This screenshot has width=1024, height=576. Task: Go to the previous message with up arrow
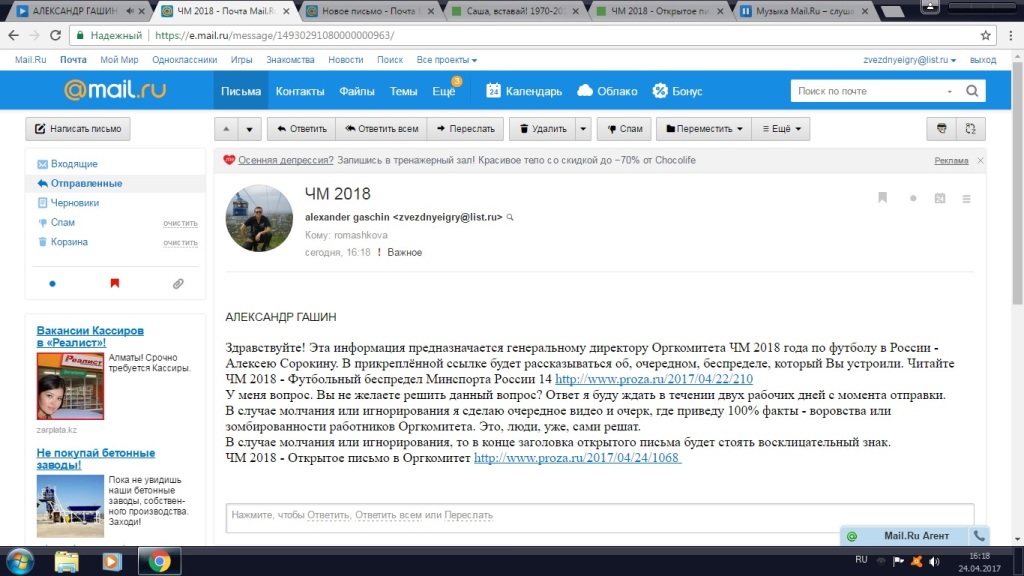click(226, 129)
